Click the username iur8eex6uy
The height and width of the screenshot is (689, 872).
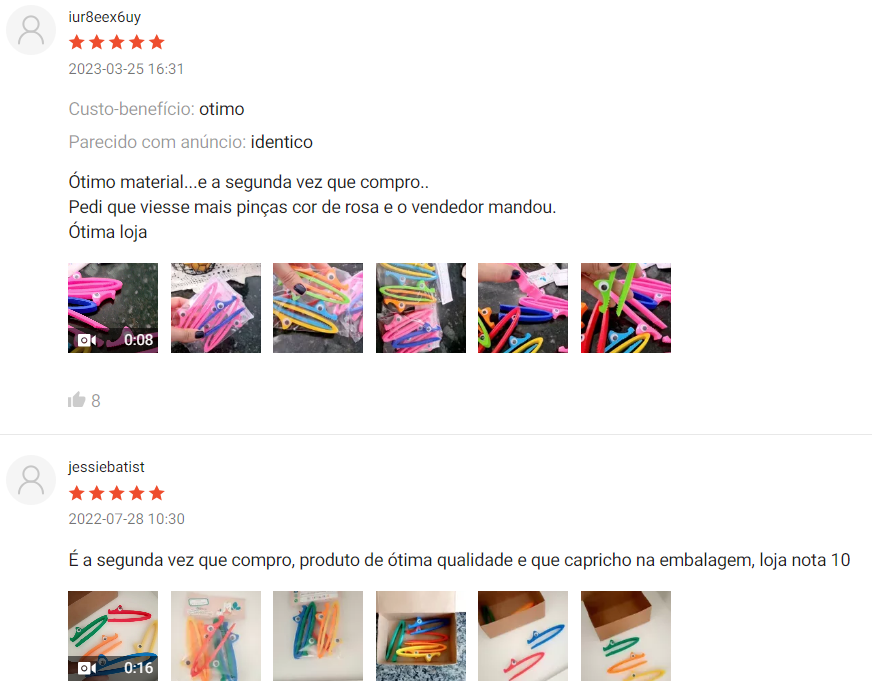coord(105,17)
